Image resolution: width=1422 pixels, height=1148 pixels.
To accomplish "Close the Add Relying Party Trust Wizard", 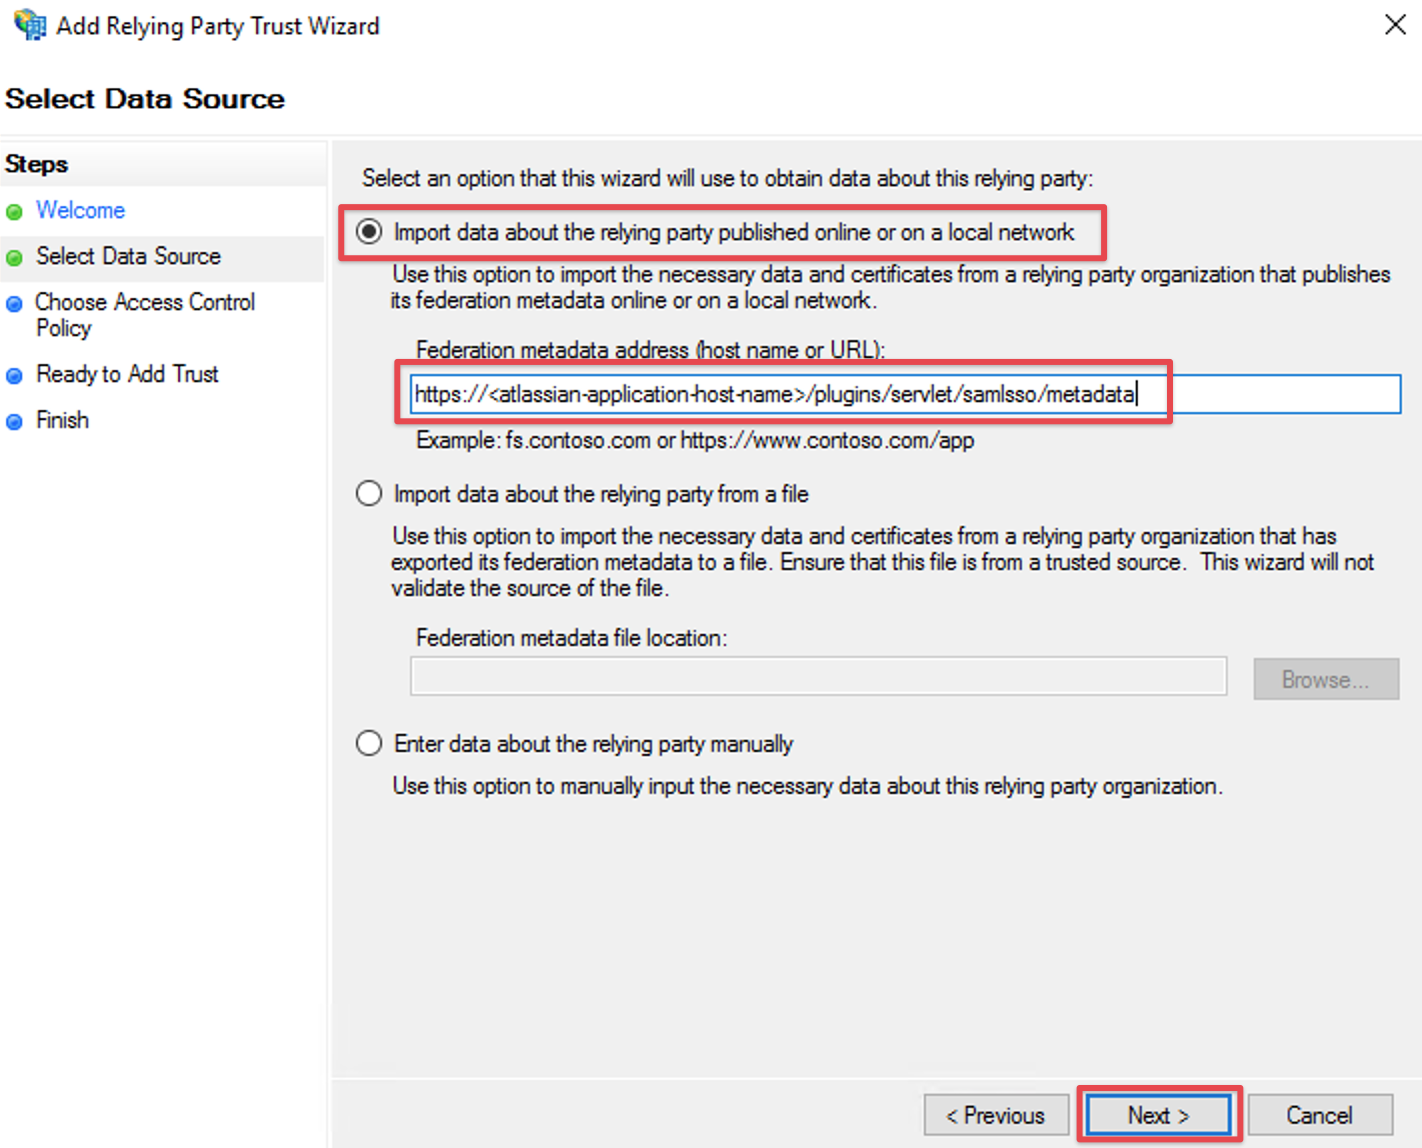I will 1395,24.
